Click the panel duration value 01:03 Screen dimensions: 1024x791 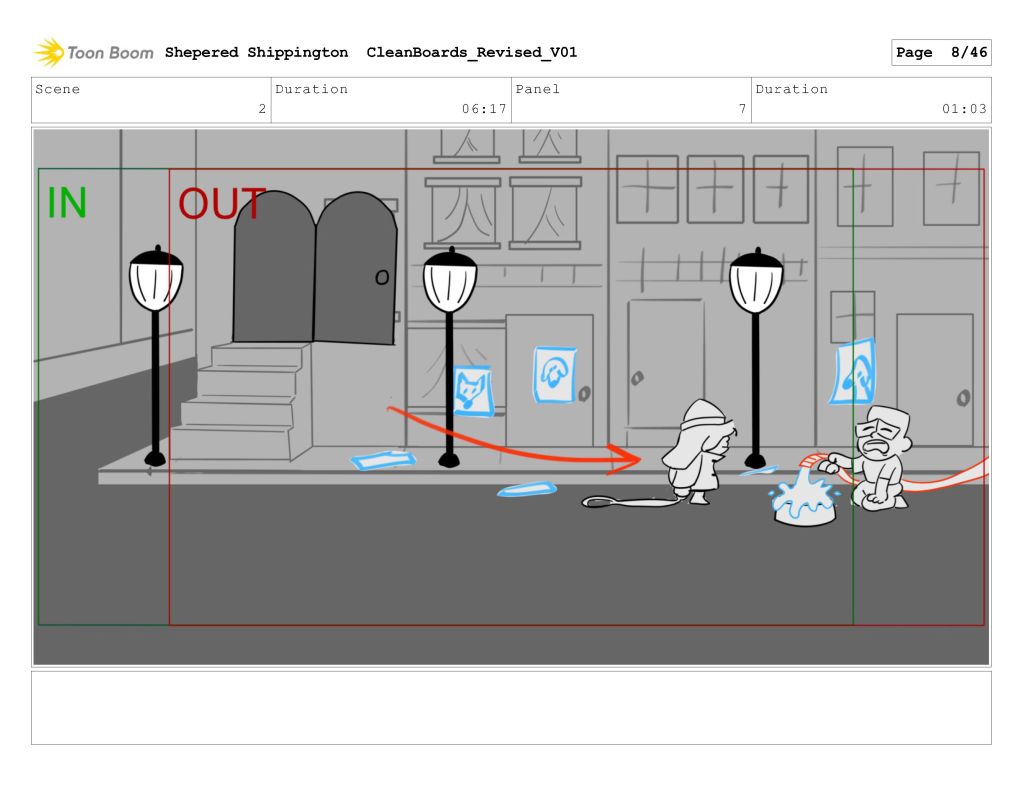[964, 109]
